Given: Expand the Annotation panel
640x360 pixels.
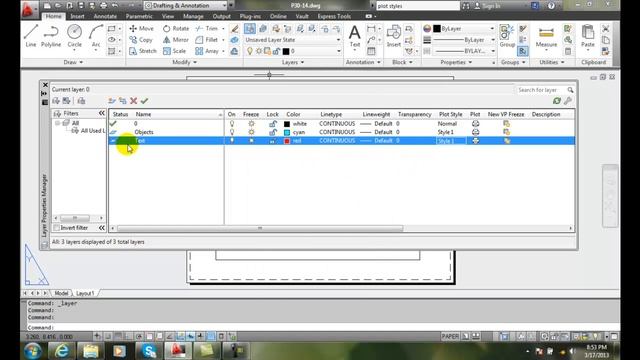Looking at the screenshot, I should (363, 62).
